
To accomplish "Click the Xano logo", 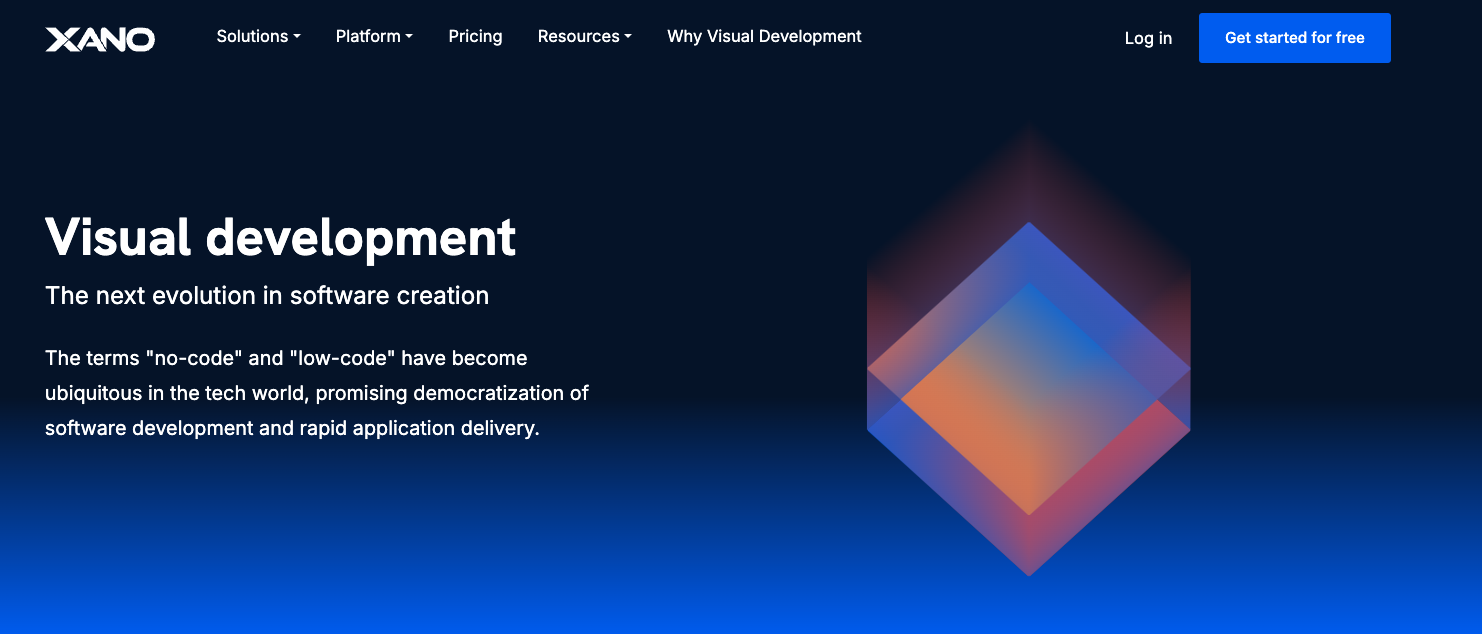I will tap(100, 39).
